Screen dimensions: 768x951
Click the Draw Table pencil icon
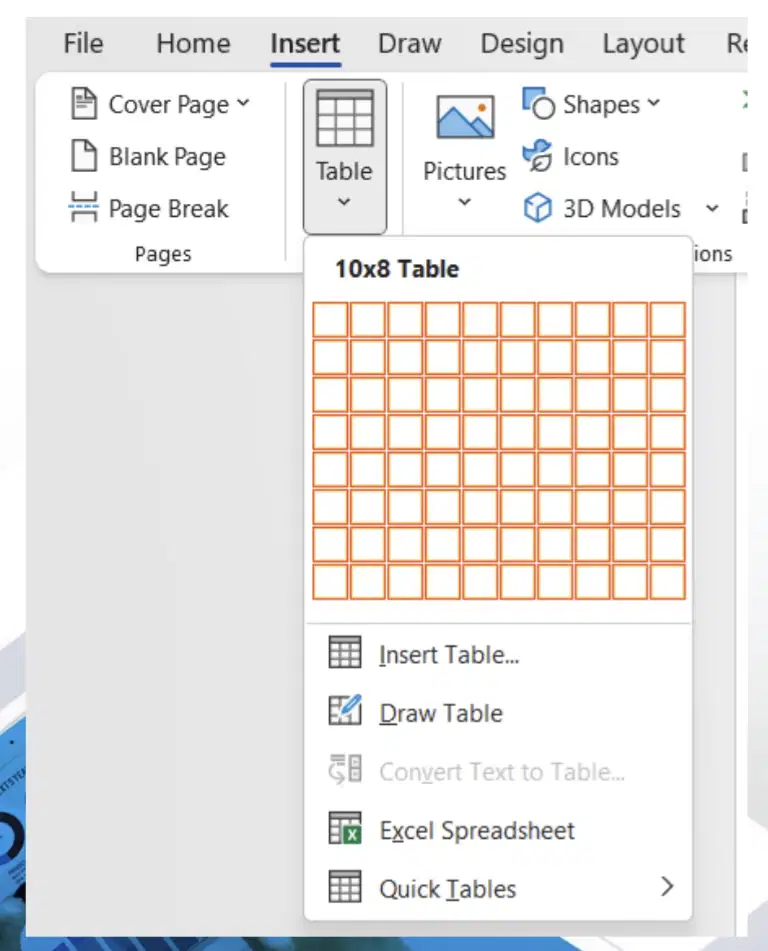345,710
